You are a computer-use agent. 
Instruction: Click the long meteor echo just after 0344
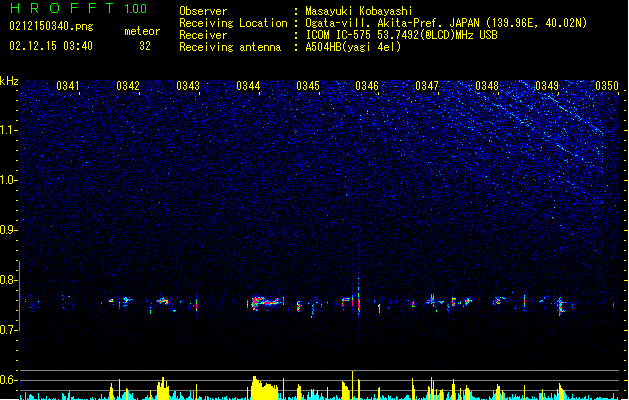pyautogui.click(x=266, y=302)
